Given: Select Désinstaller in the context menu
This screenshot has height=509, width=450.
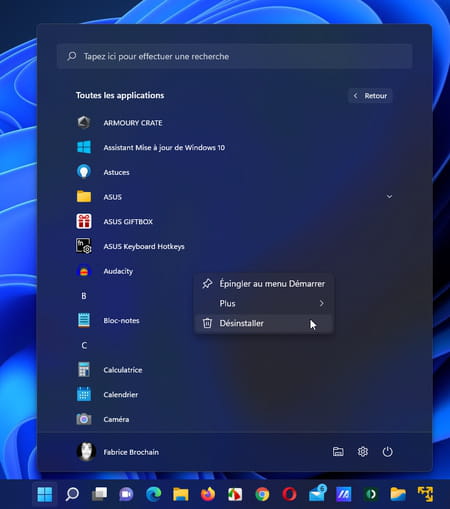Looking at the screenshot, I should click(264, 323).
